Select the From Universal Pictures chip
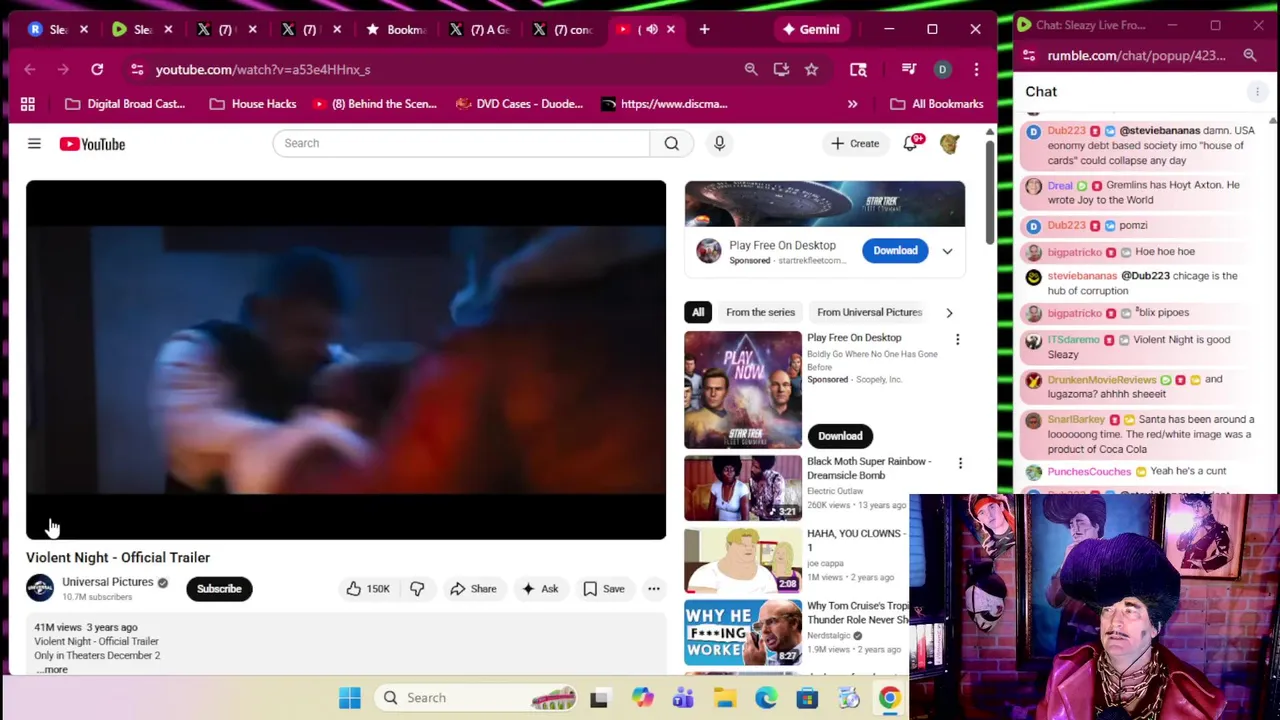The image size is (1280, 720). pos(869,313)
